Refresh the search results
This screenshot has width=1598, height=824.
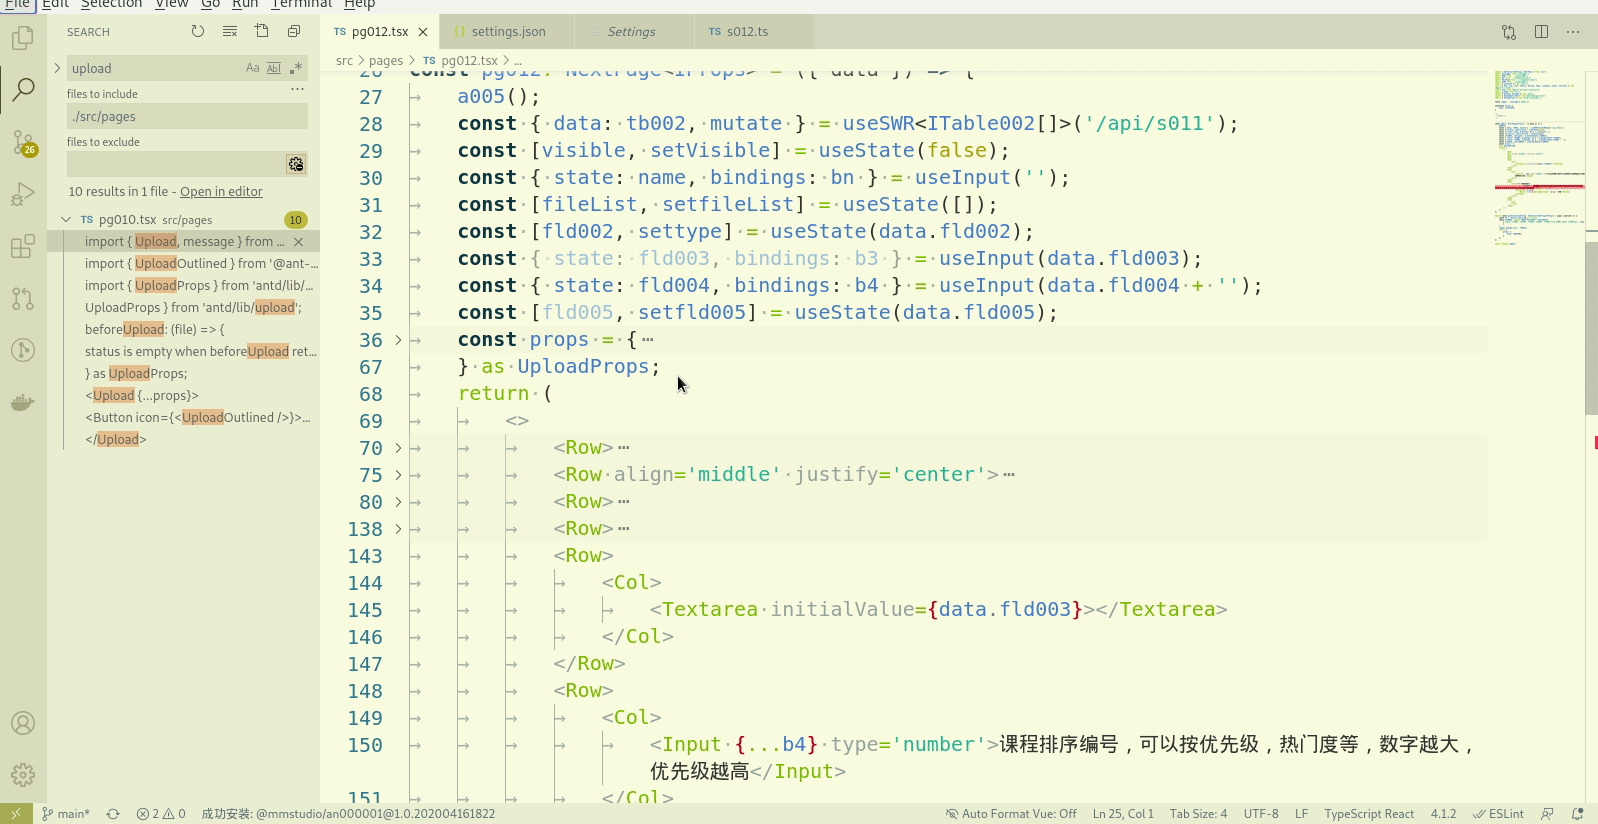pyautogui.click(x=198, y=32)
